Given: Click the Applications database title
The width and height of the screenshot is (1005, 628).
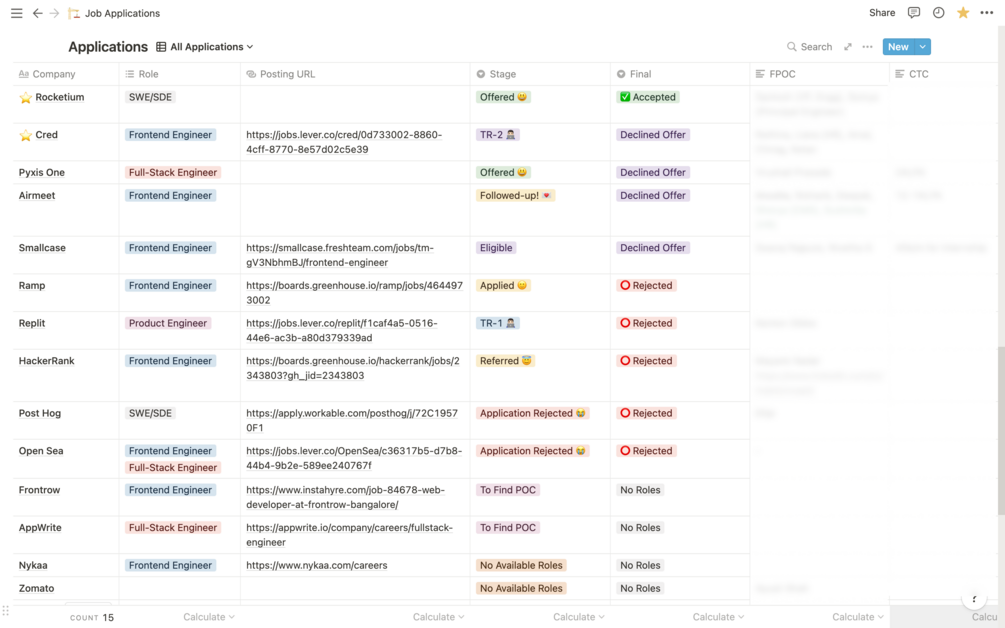Looking at the screenshot, I should [108, 47].
